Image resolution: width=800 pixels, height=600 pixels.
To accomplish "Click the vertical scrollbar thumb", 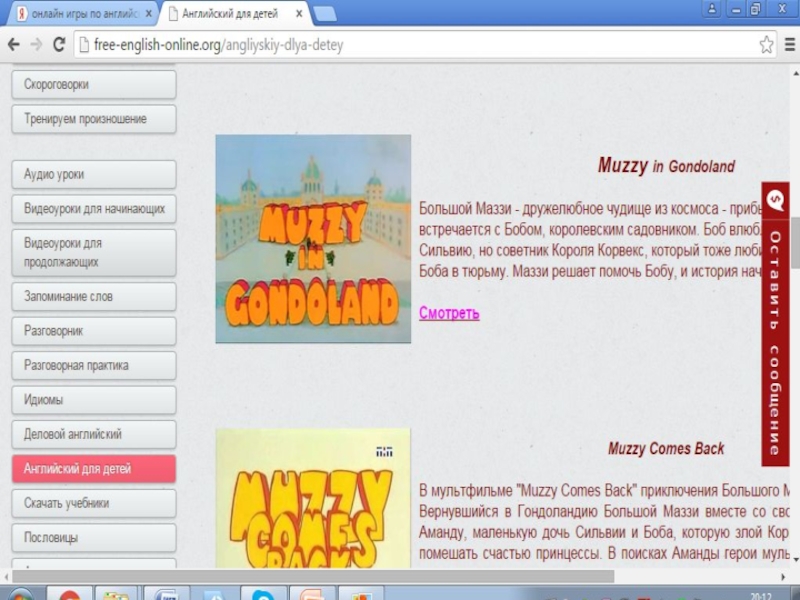I will (795, 243).
